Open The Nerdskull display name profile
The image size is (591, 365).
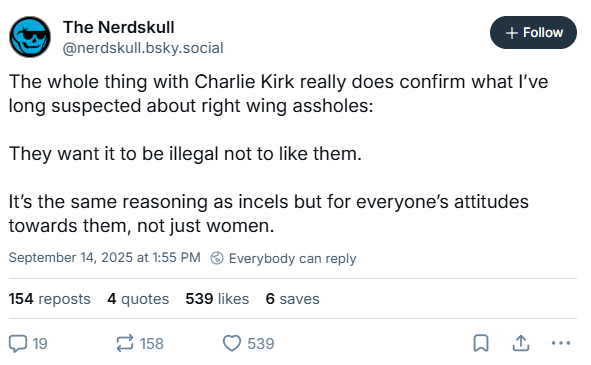click(x=119, y=27)
